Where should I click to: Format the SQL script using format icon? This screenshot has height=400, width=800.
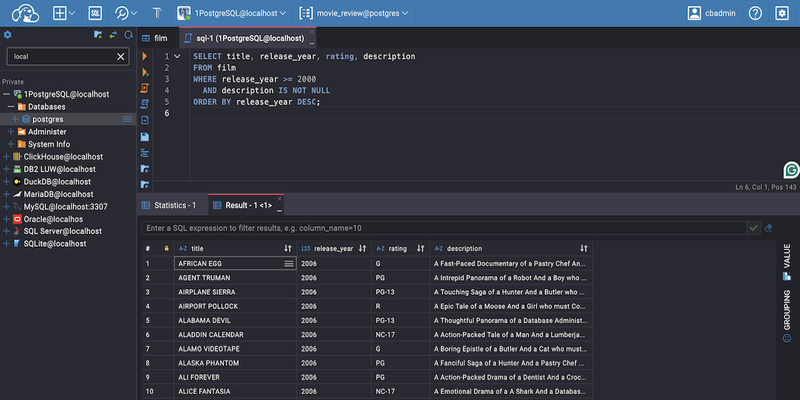145,153
